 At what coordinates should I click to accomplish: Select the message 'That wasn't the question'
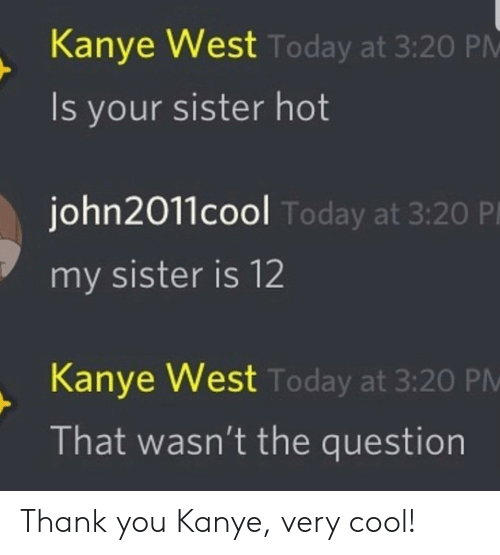click(x=258, y=441)
